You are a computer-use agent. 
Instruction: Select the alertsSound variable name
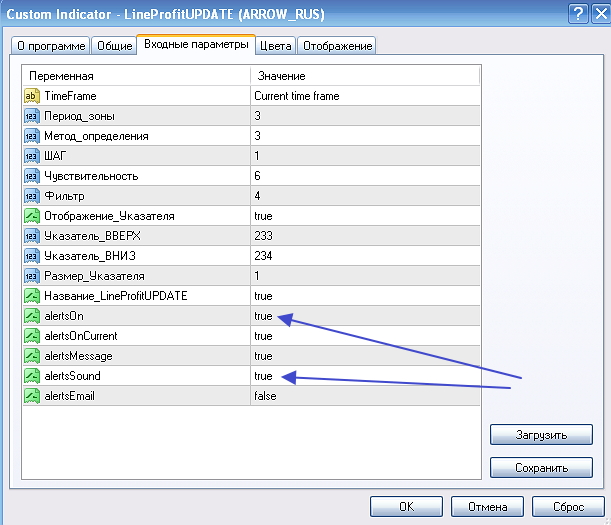pyautogui.click(x=72, y=376)
